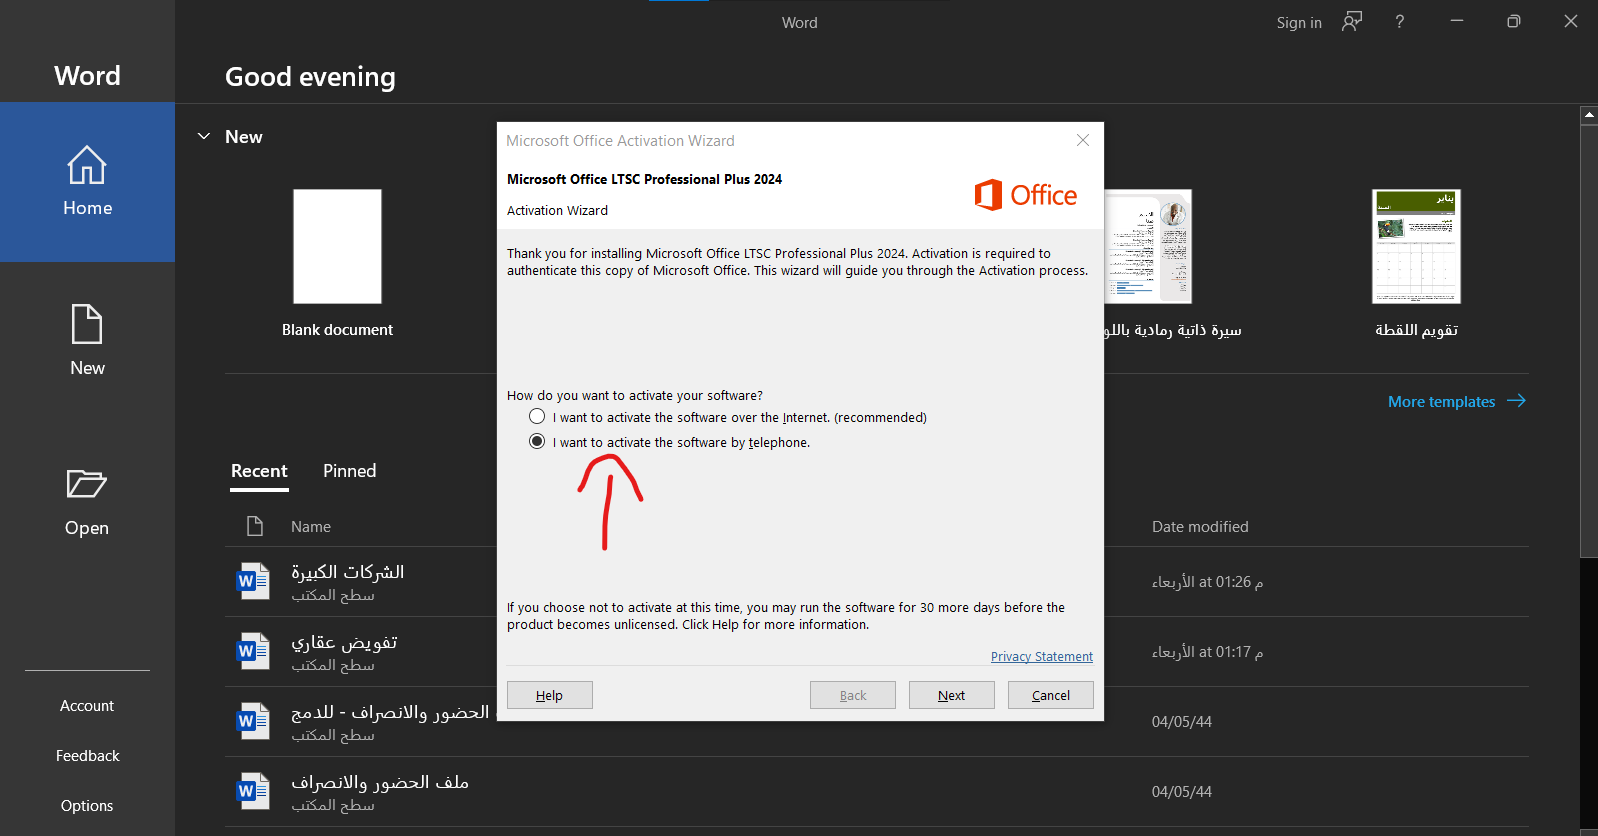1598x836 pixels.
Task: Click the scrollbar up arrow
Action: tap(1588, 115)
